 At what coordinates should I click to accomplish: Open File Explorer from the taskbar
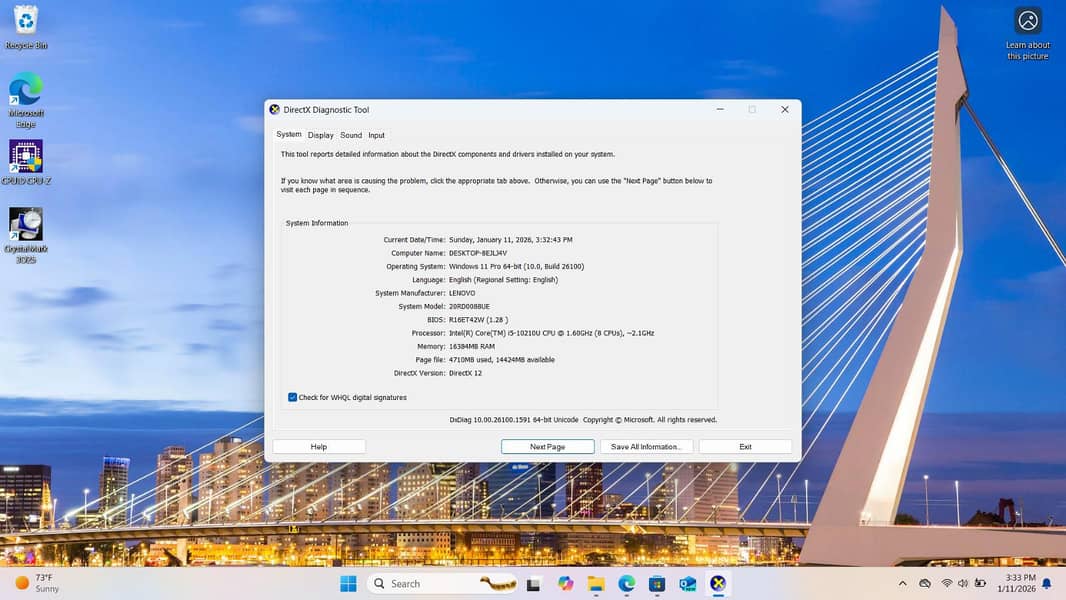pos(596,583)
